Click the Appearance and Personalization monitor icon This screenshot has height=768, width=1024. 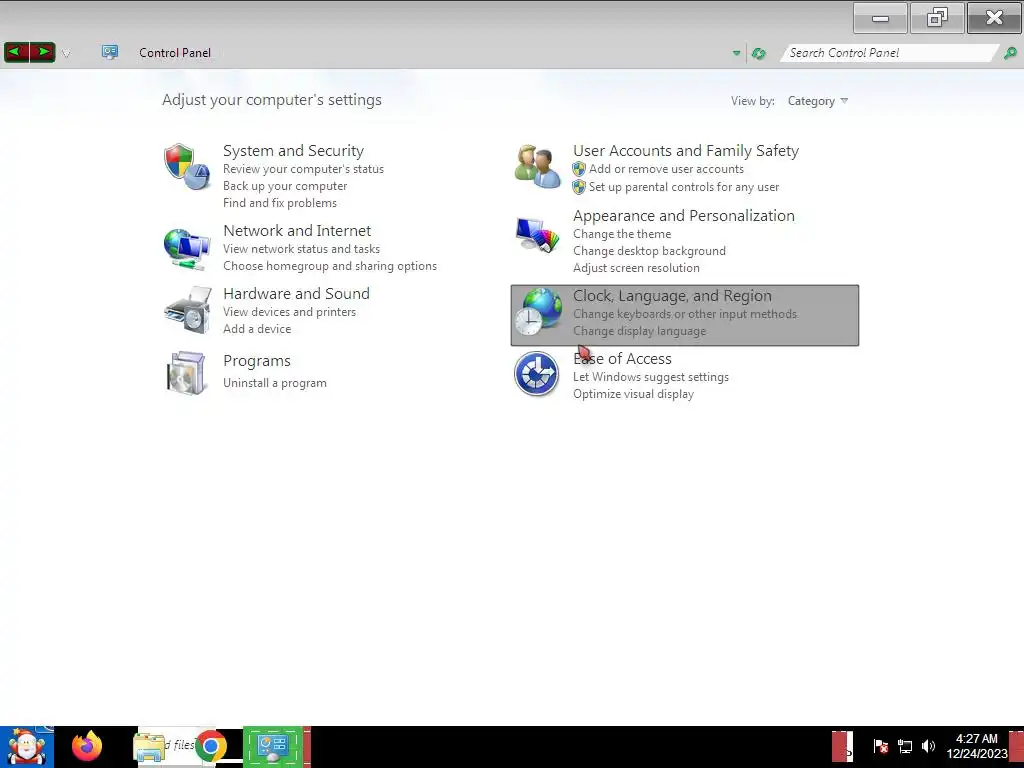pos(537,234)
